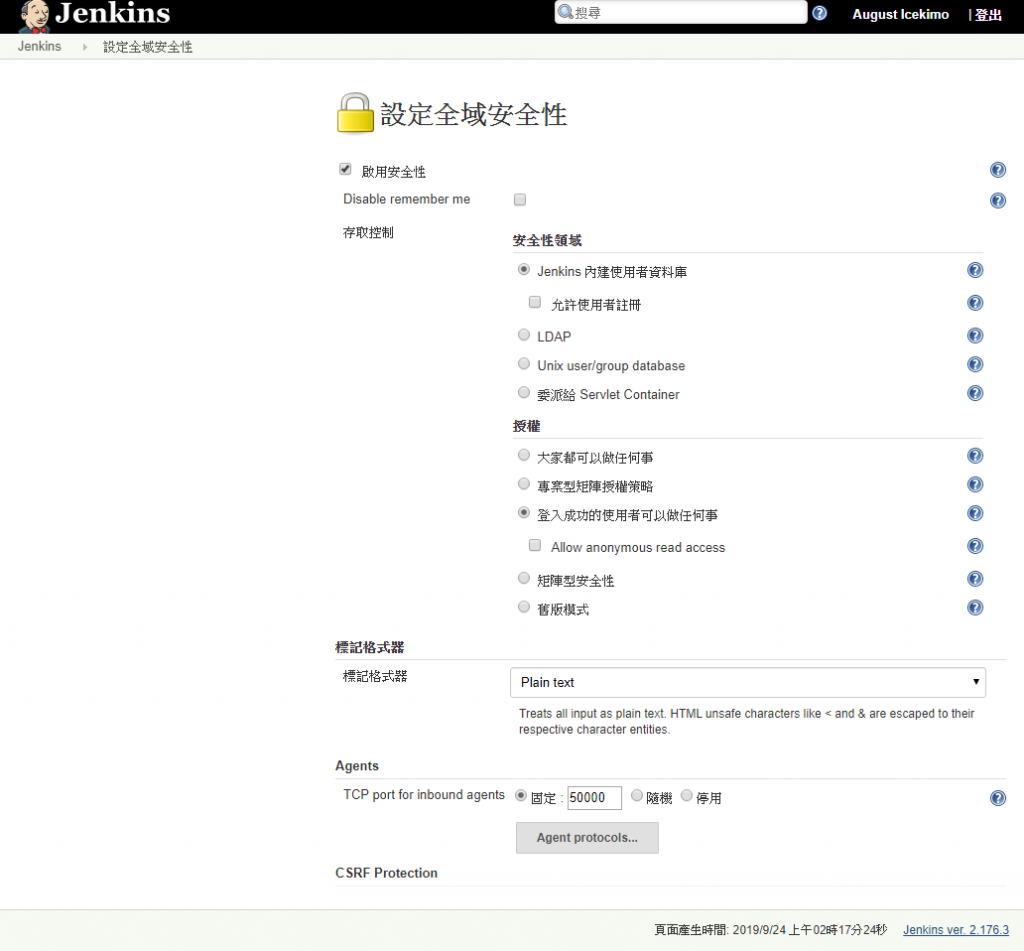Open August Icekimo user link
Screen dimensions: 1024x951
click(x=900, y=14)
